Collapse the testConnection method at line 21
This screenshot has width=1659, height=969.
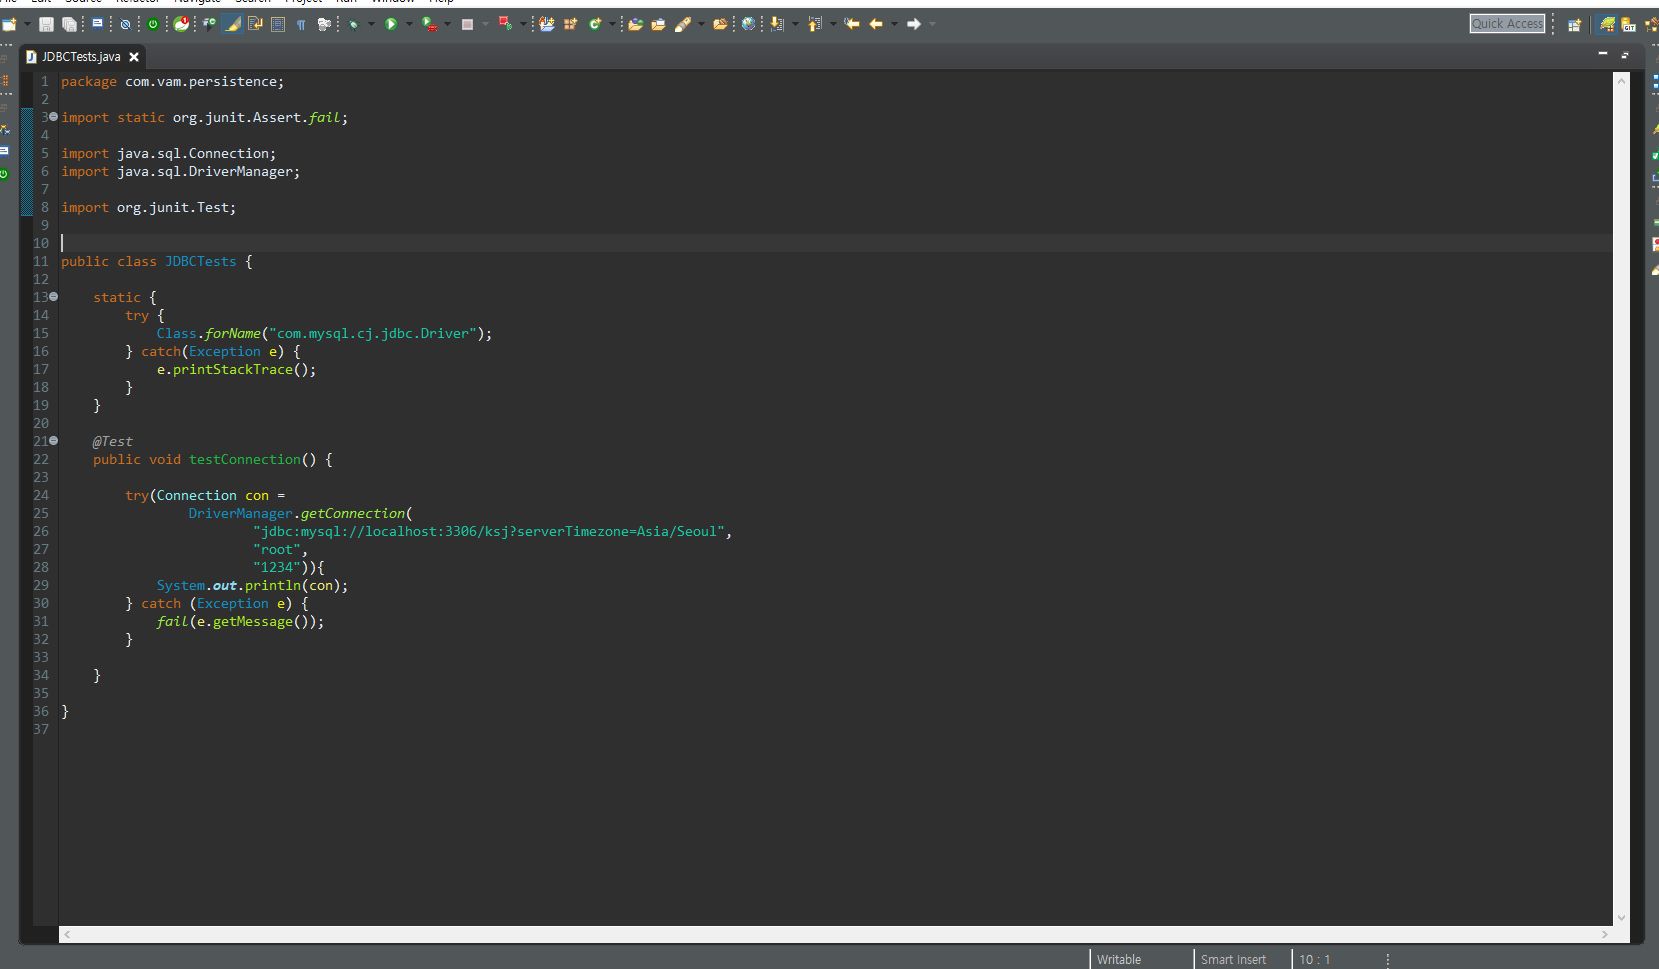pos(53,441)
